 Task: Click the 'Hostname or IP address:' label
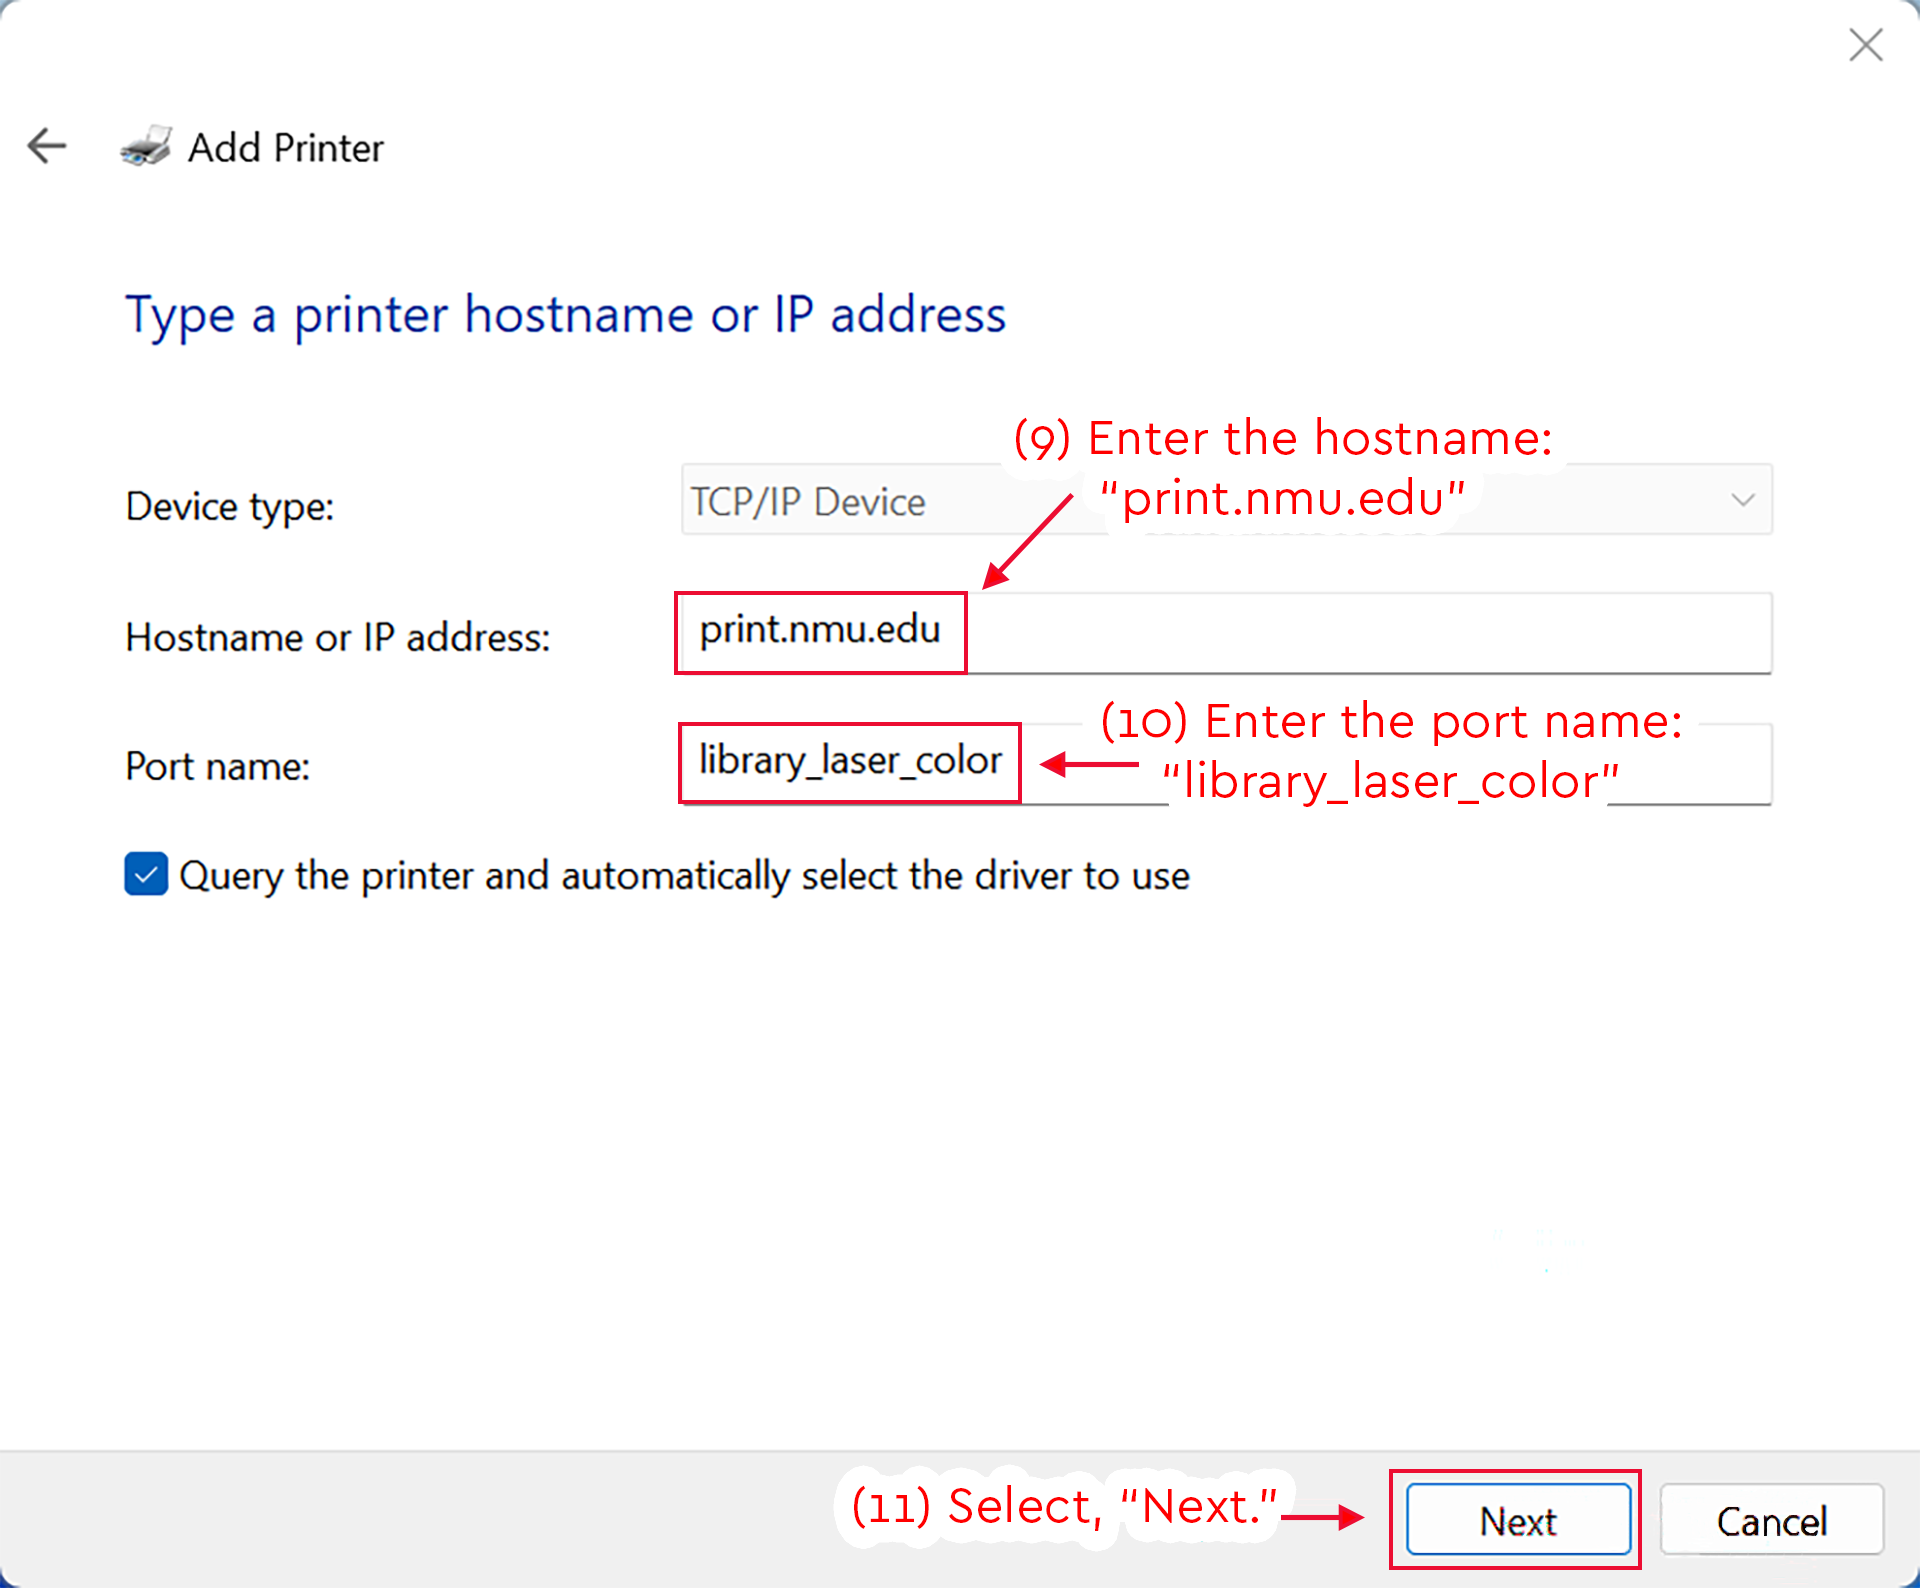pos(338,637)
